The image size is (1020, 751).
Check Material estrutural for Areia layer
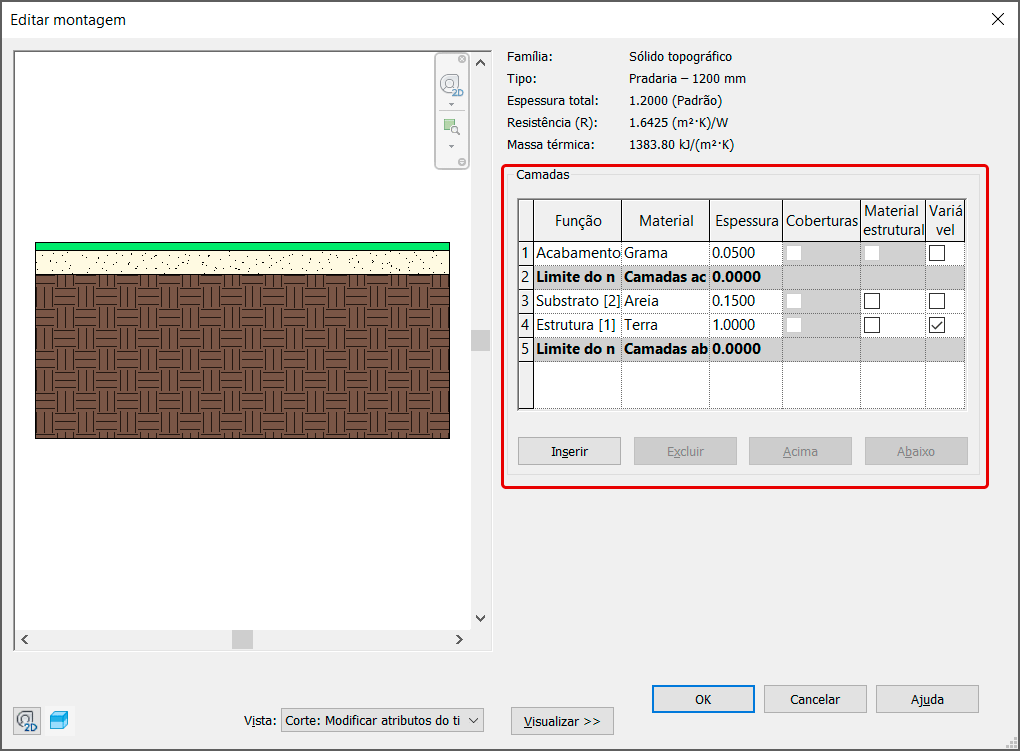pos(872,301)
